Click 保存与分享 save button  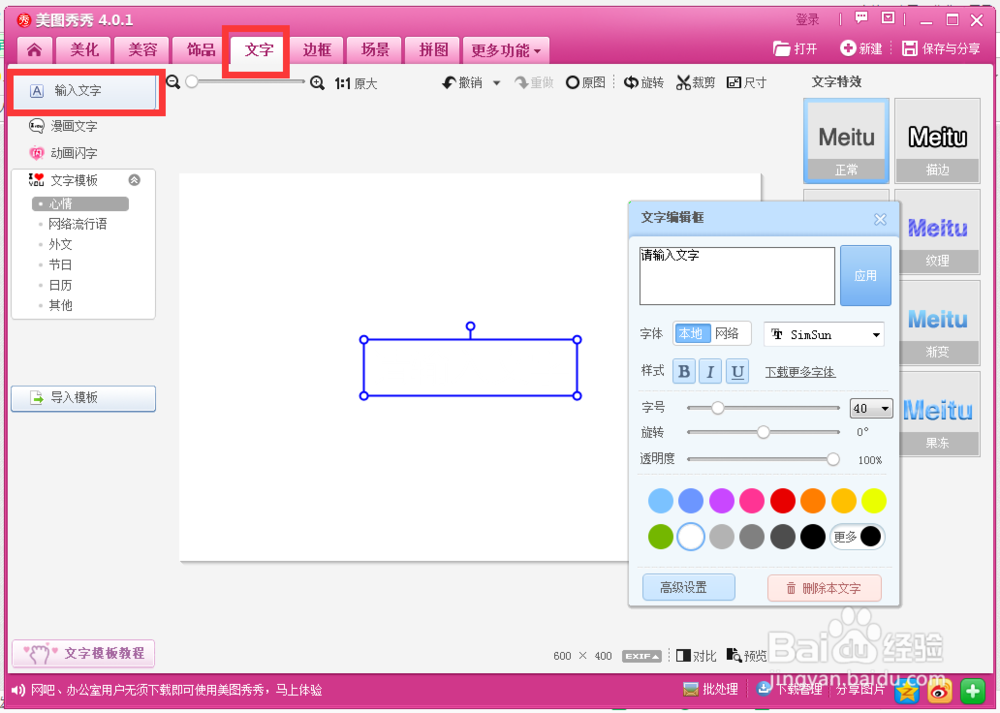(941, 48)
